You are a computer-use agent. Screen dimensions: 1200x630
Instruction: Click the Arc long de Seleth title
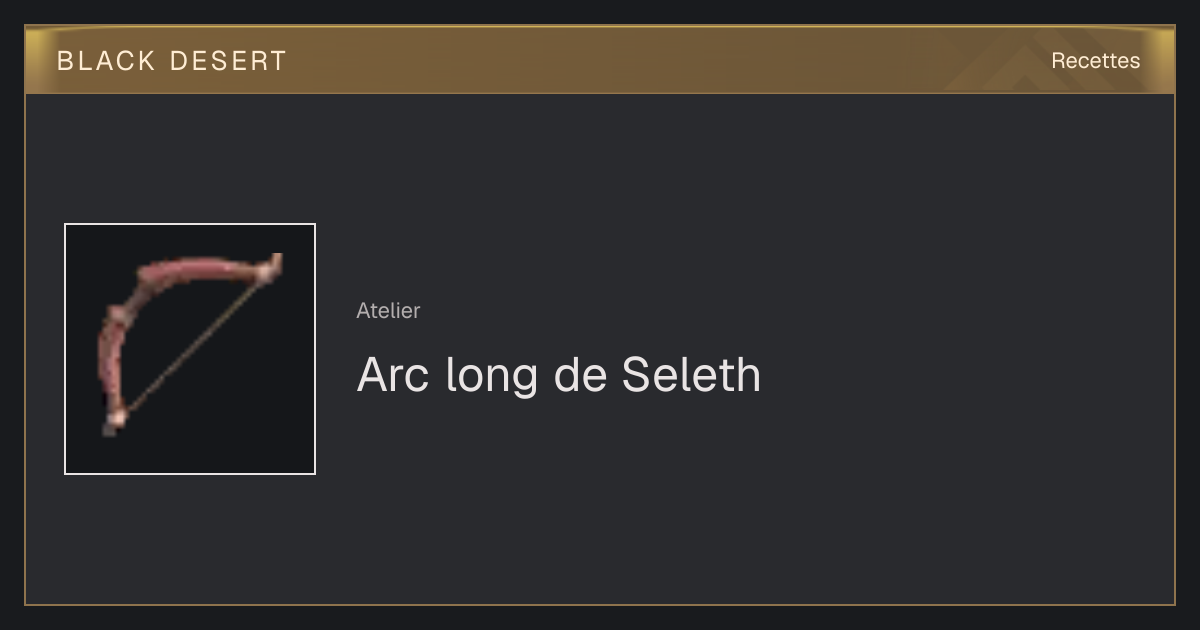[x=559, y=375]
